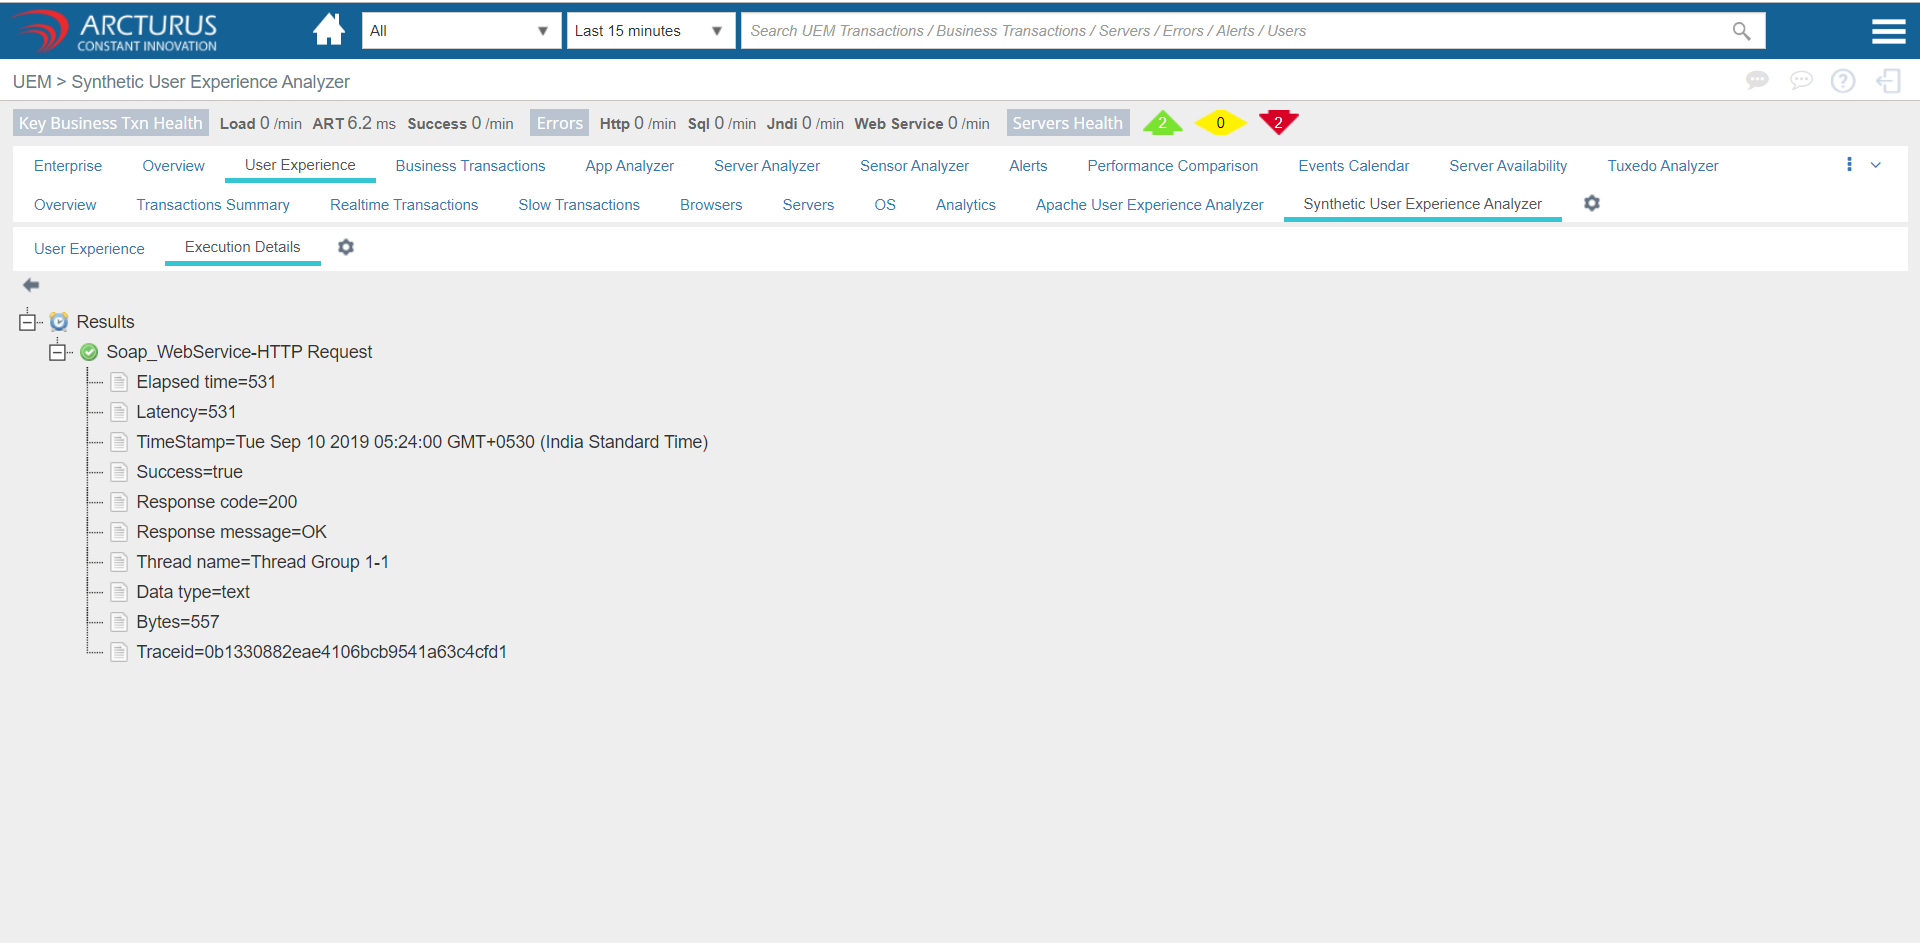The height and width of the screenshot is (943, 1920).
Task: Click the logout icon at top right
Action: (x=1887, y=81)
